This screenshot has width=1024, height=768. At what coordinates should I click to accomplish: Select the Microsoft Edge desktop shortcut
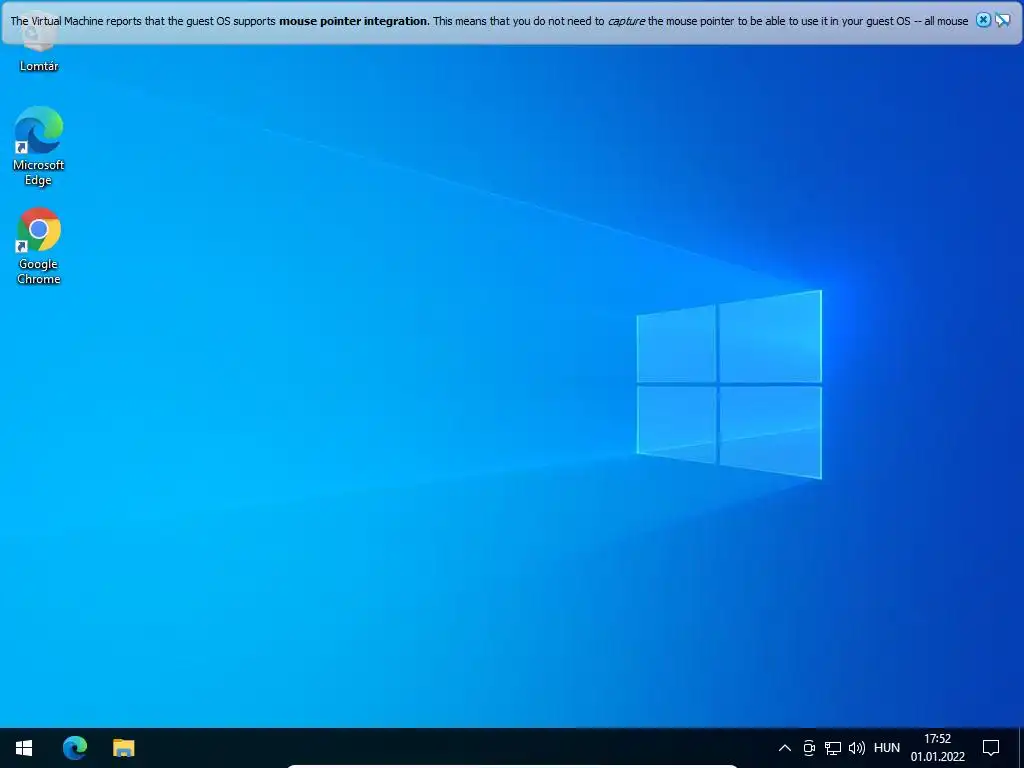click(39, 146)
